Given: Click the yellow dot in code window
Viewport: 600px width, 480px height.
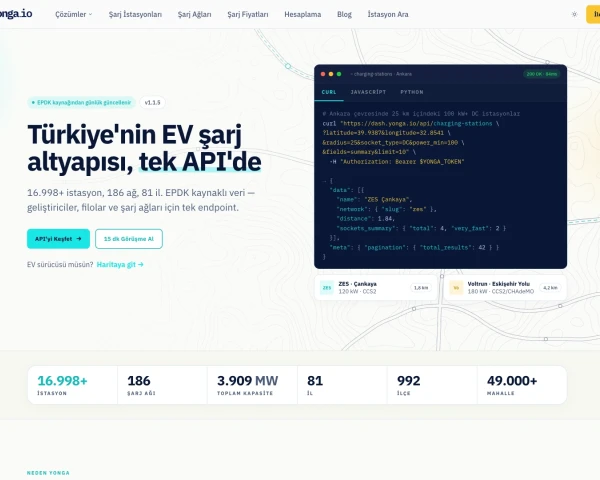Looking at the screenshot, I should 331,74.
